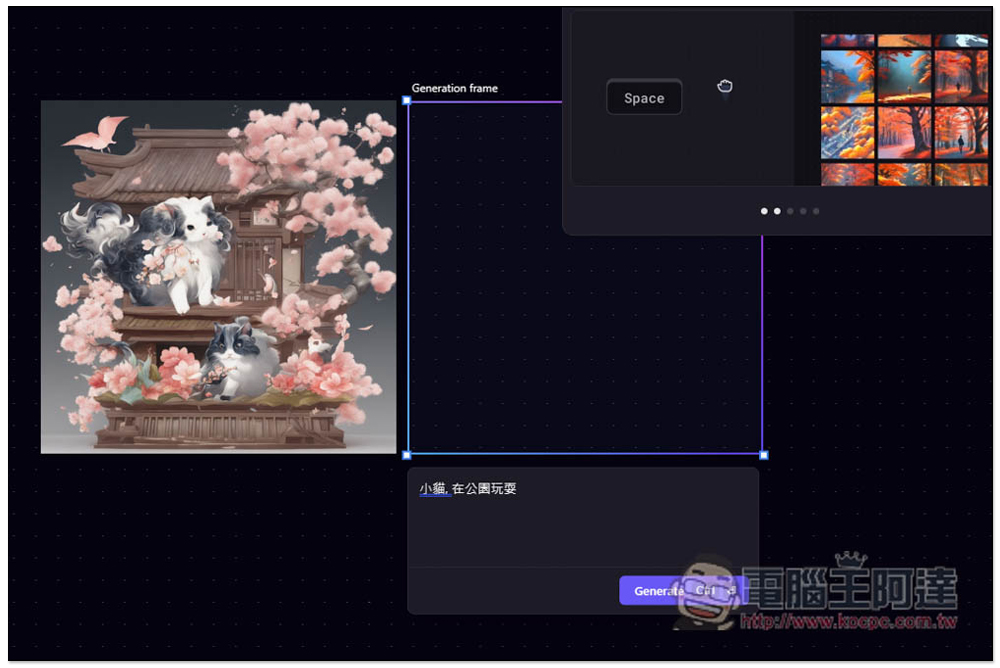
Task: Open the autumn lakeside houses thumbnail
Action: pyautogui.click(x=847, y=77)
